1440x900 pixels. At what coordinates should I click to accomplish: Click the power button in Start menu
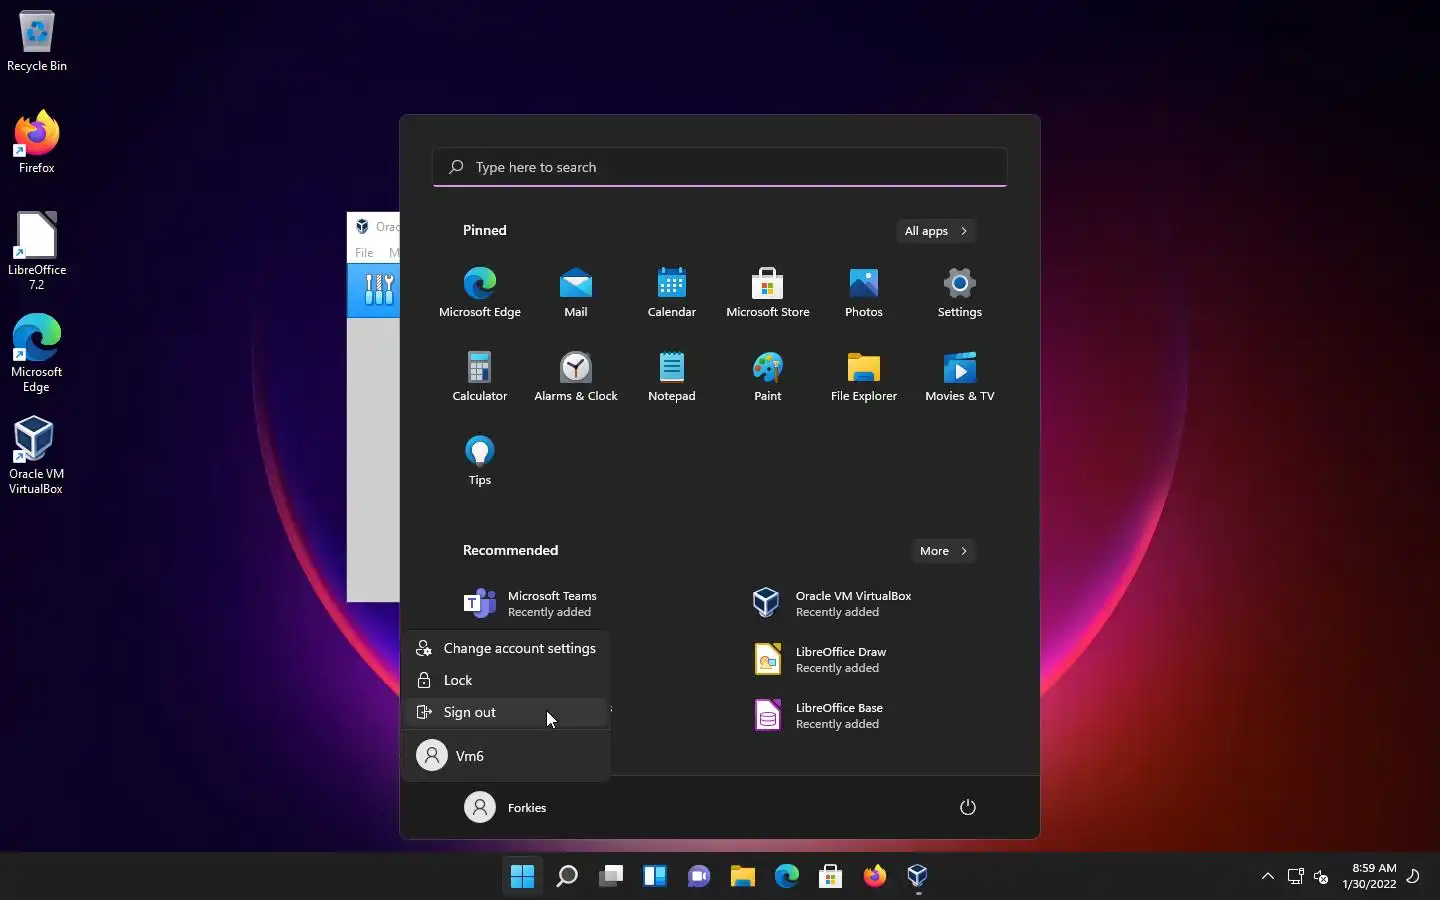click(x=967, y=807)
